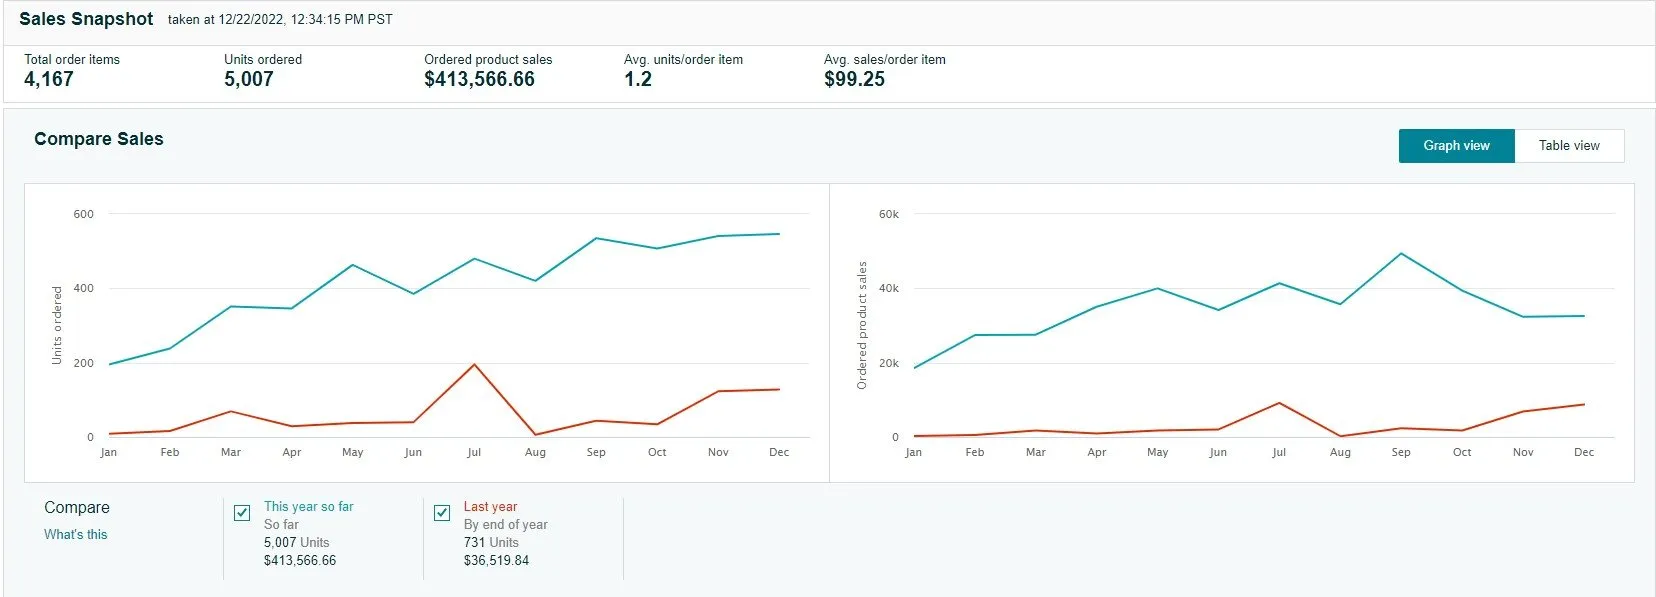Click the Ordered product sales total $413,566.66 in snapshot
Image resolution: width=1656 pixels, height=597 pixels.
(479, 80)
